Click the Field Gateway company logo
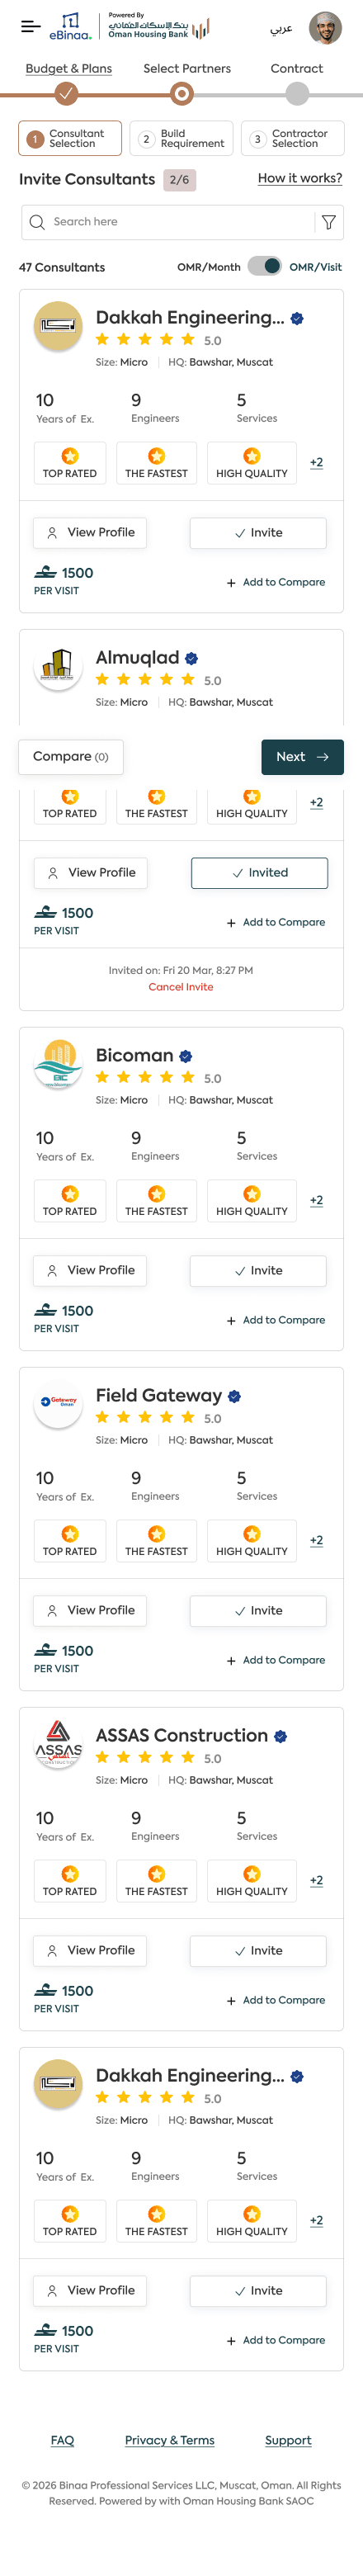363x2576 pixels. 58,1404
